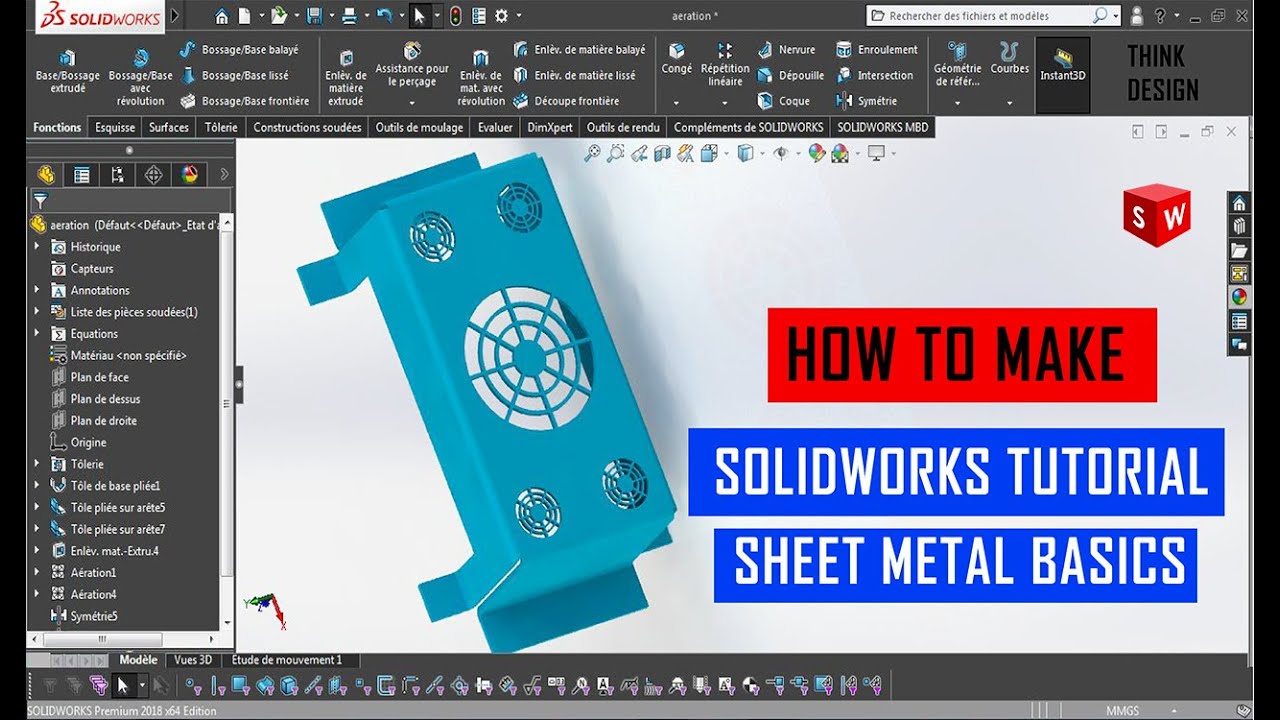The height and width of the screenshot is (720, 1280).
Task: Open Géométrie de référence dropdown arrow
Action: (x=957, y=102)
